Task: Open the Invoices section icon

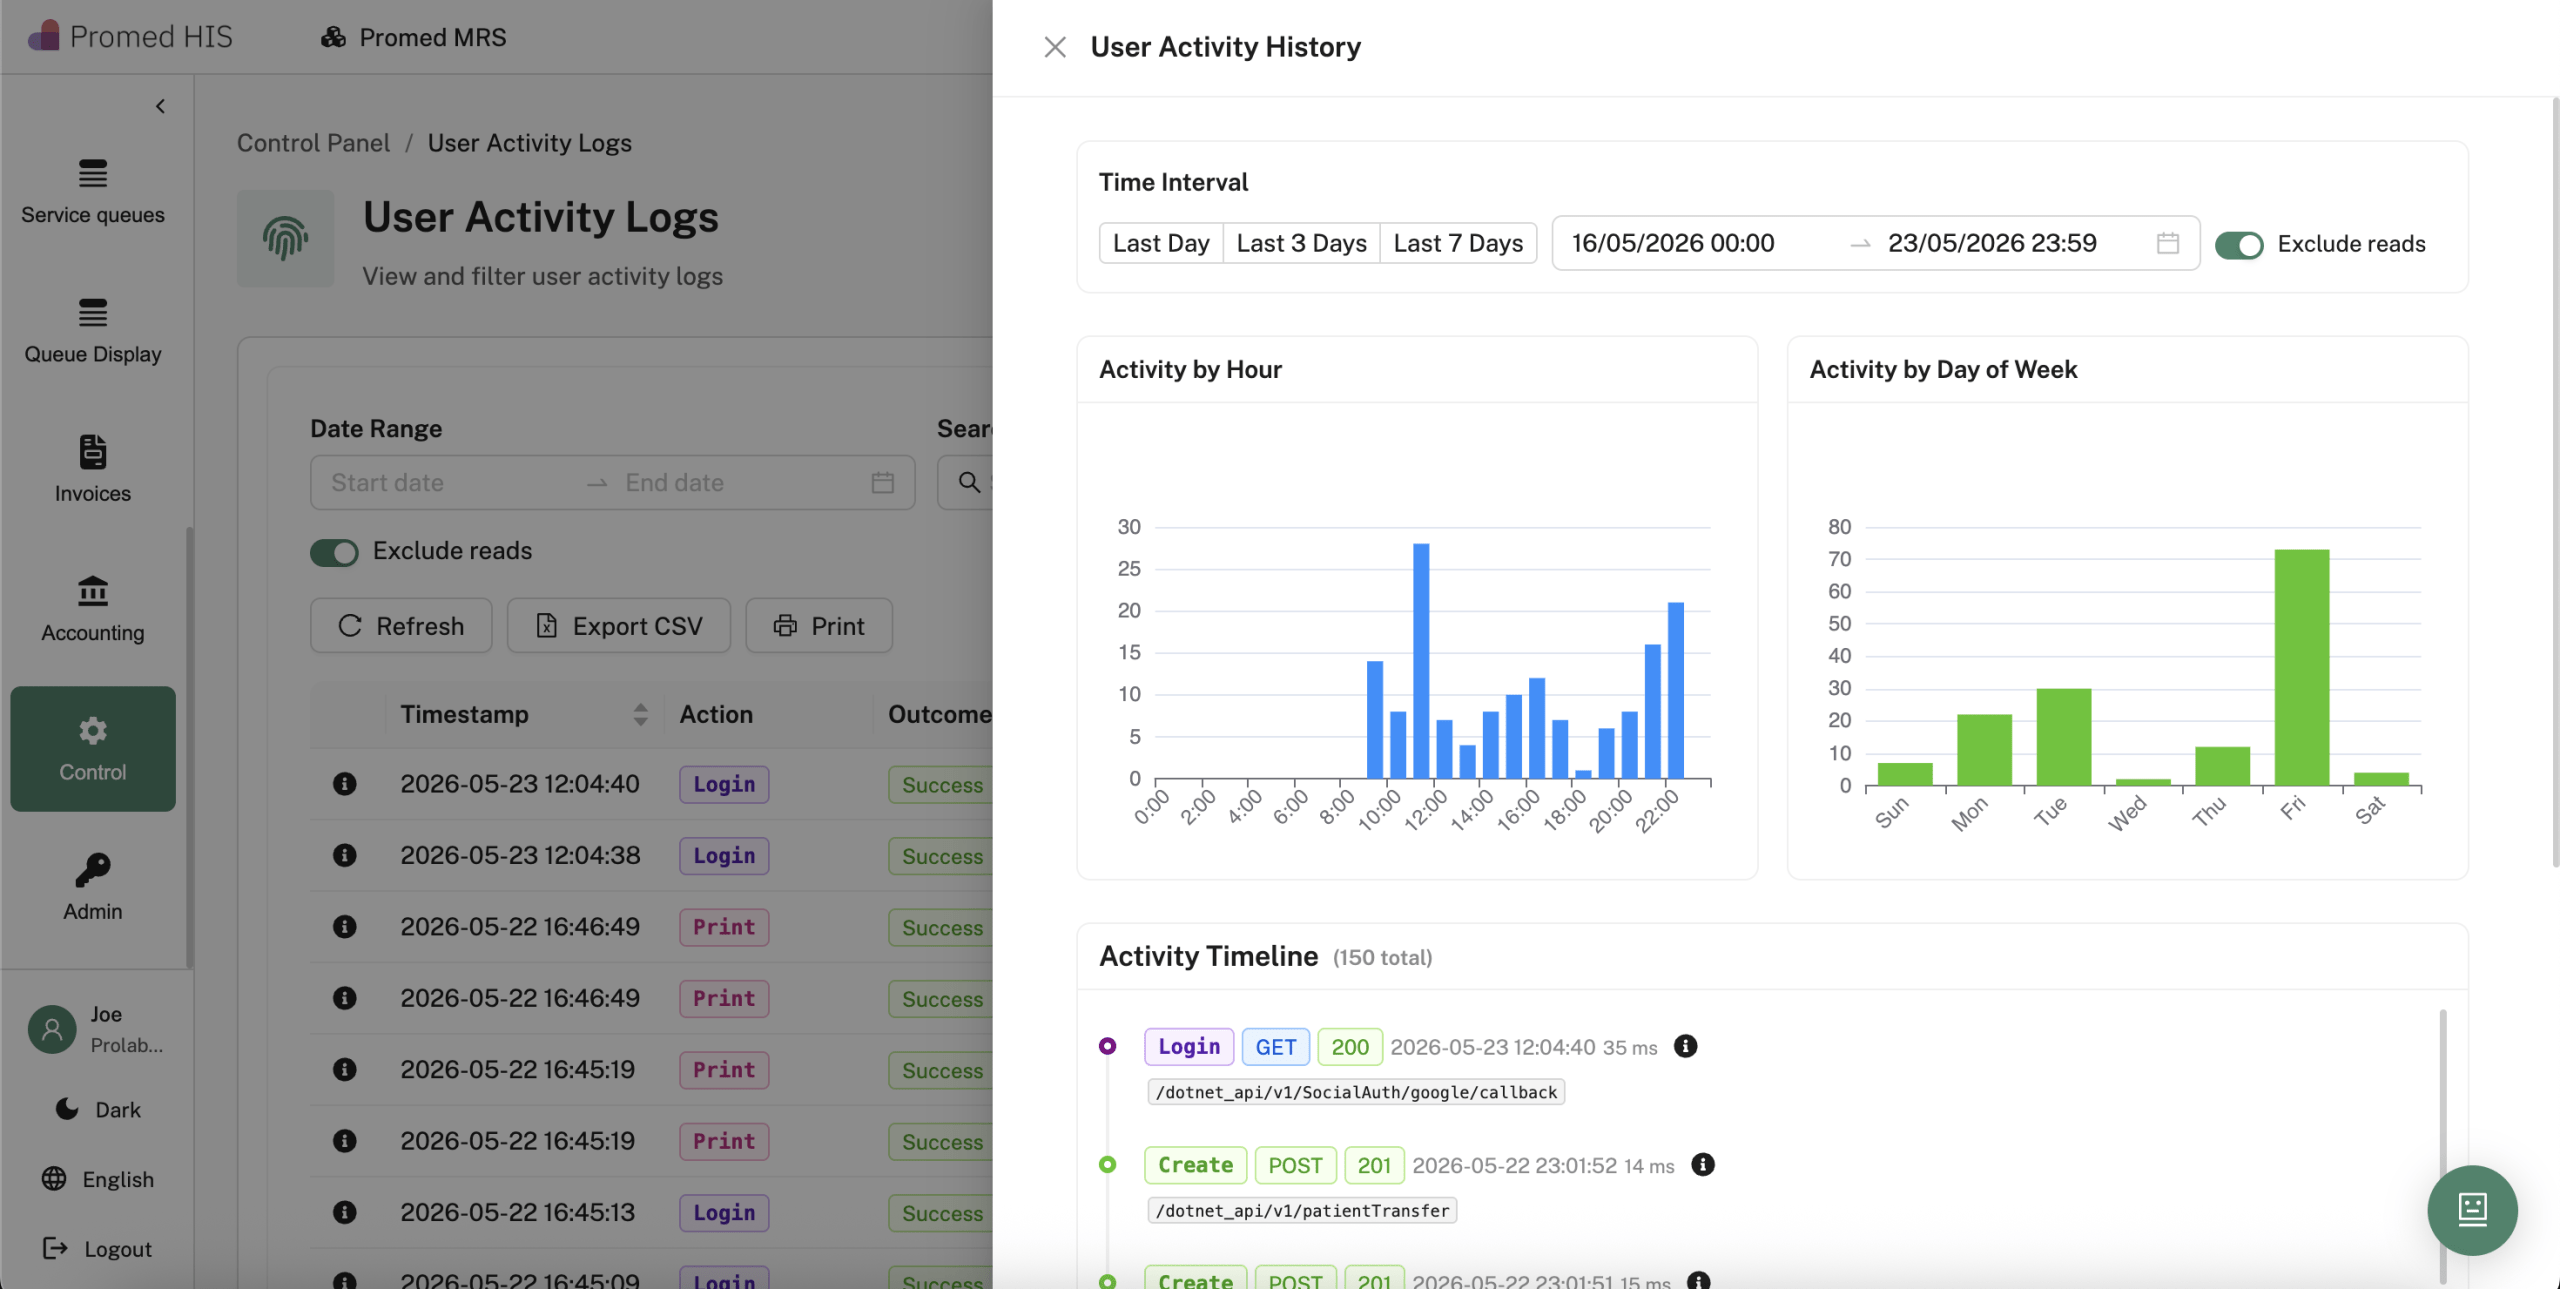Action: pyautogui.click(x=93, y=452)
